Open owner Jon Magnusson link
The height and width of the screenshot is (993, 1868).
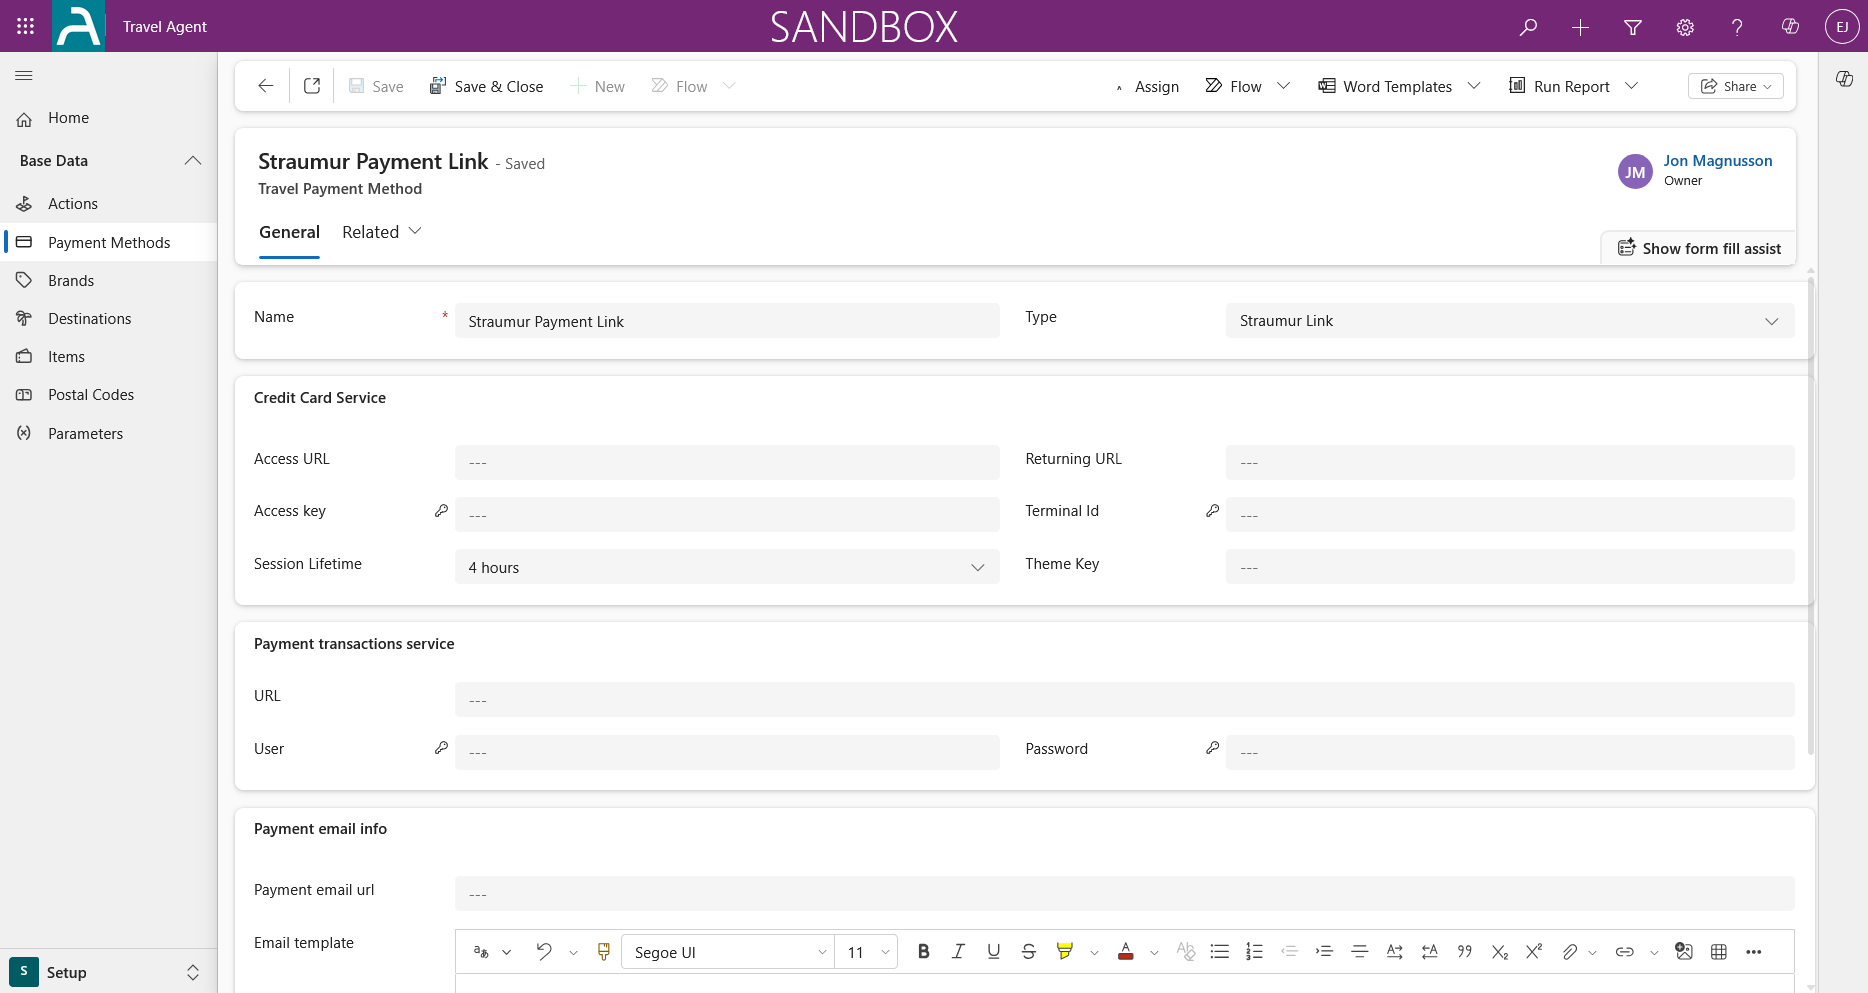pos(1717,161)
